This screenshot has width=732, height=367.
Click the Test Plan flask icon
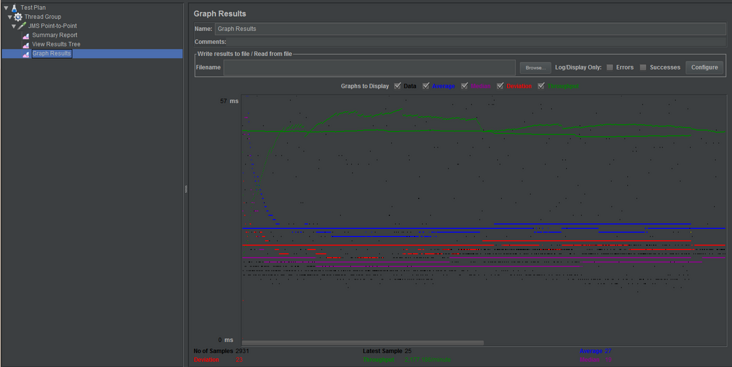pos(14,8)
